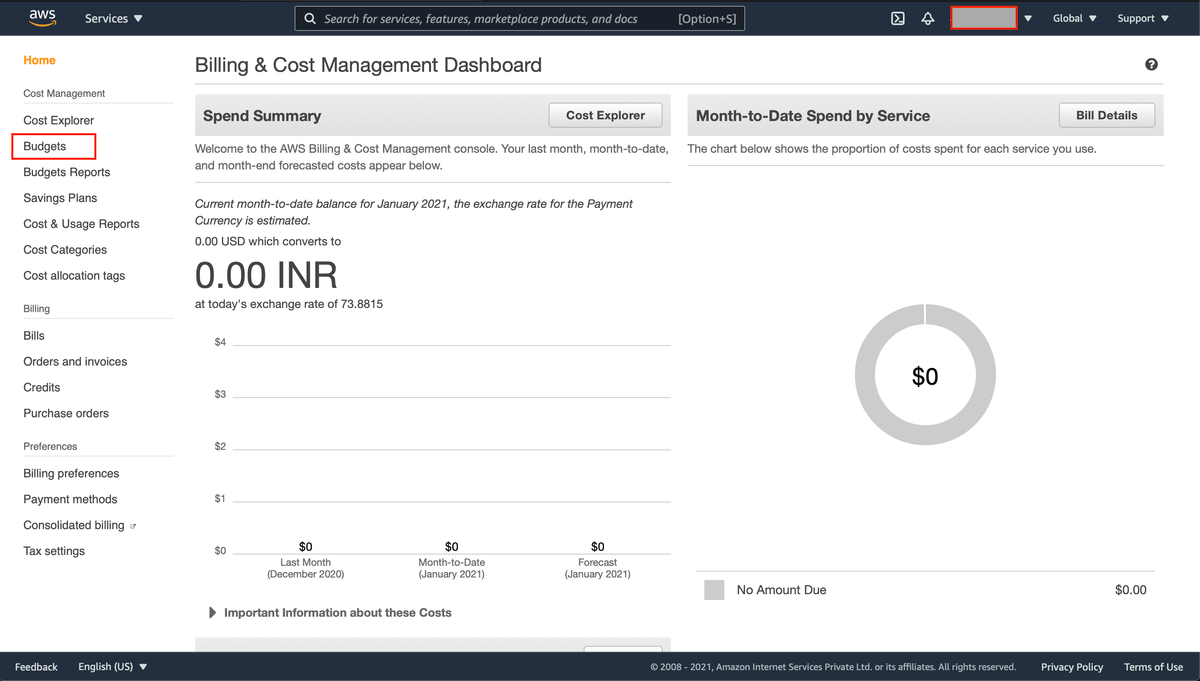Screen dimensions: 1200x681
Task: Click the No Amount Due text
Action: point(782,590)
